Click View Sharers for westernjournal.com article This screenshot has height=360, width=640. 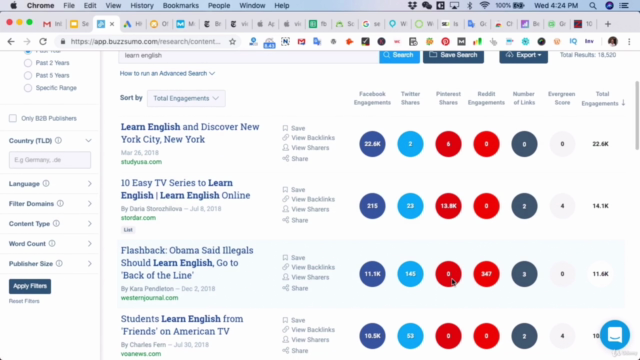[306, 277]
